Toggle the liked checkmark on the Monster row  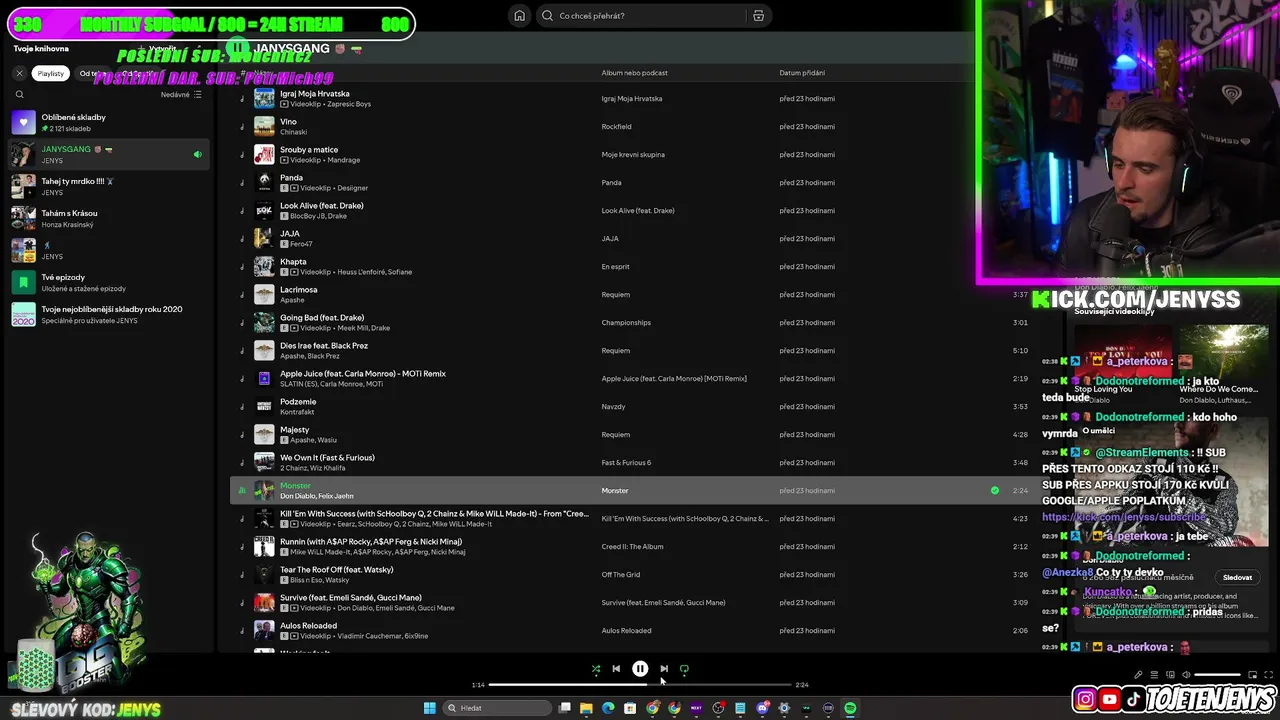[x=994, y=490]
